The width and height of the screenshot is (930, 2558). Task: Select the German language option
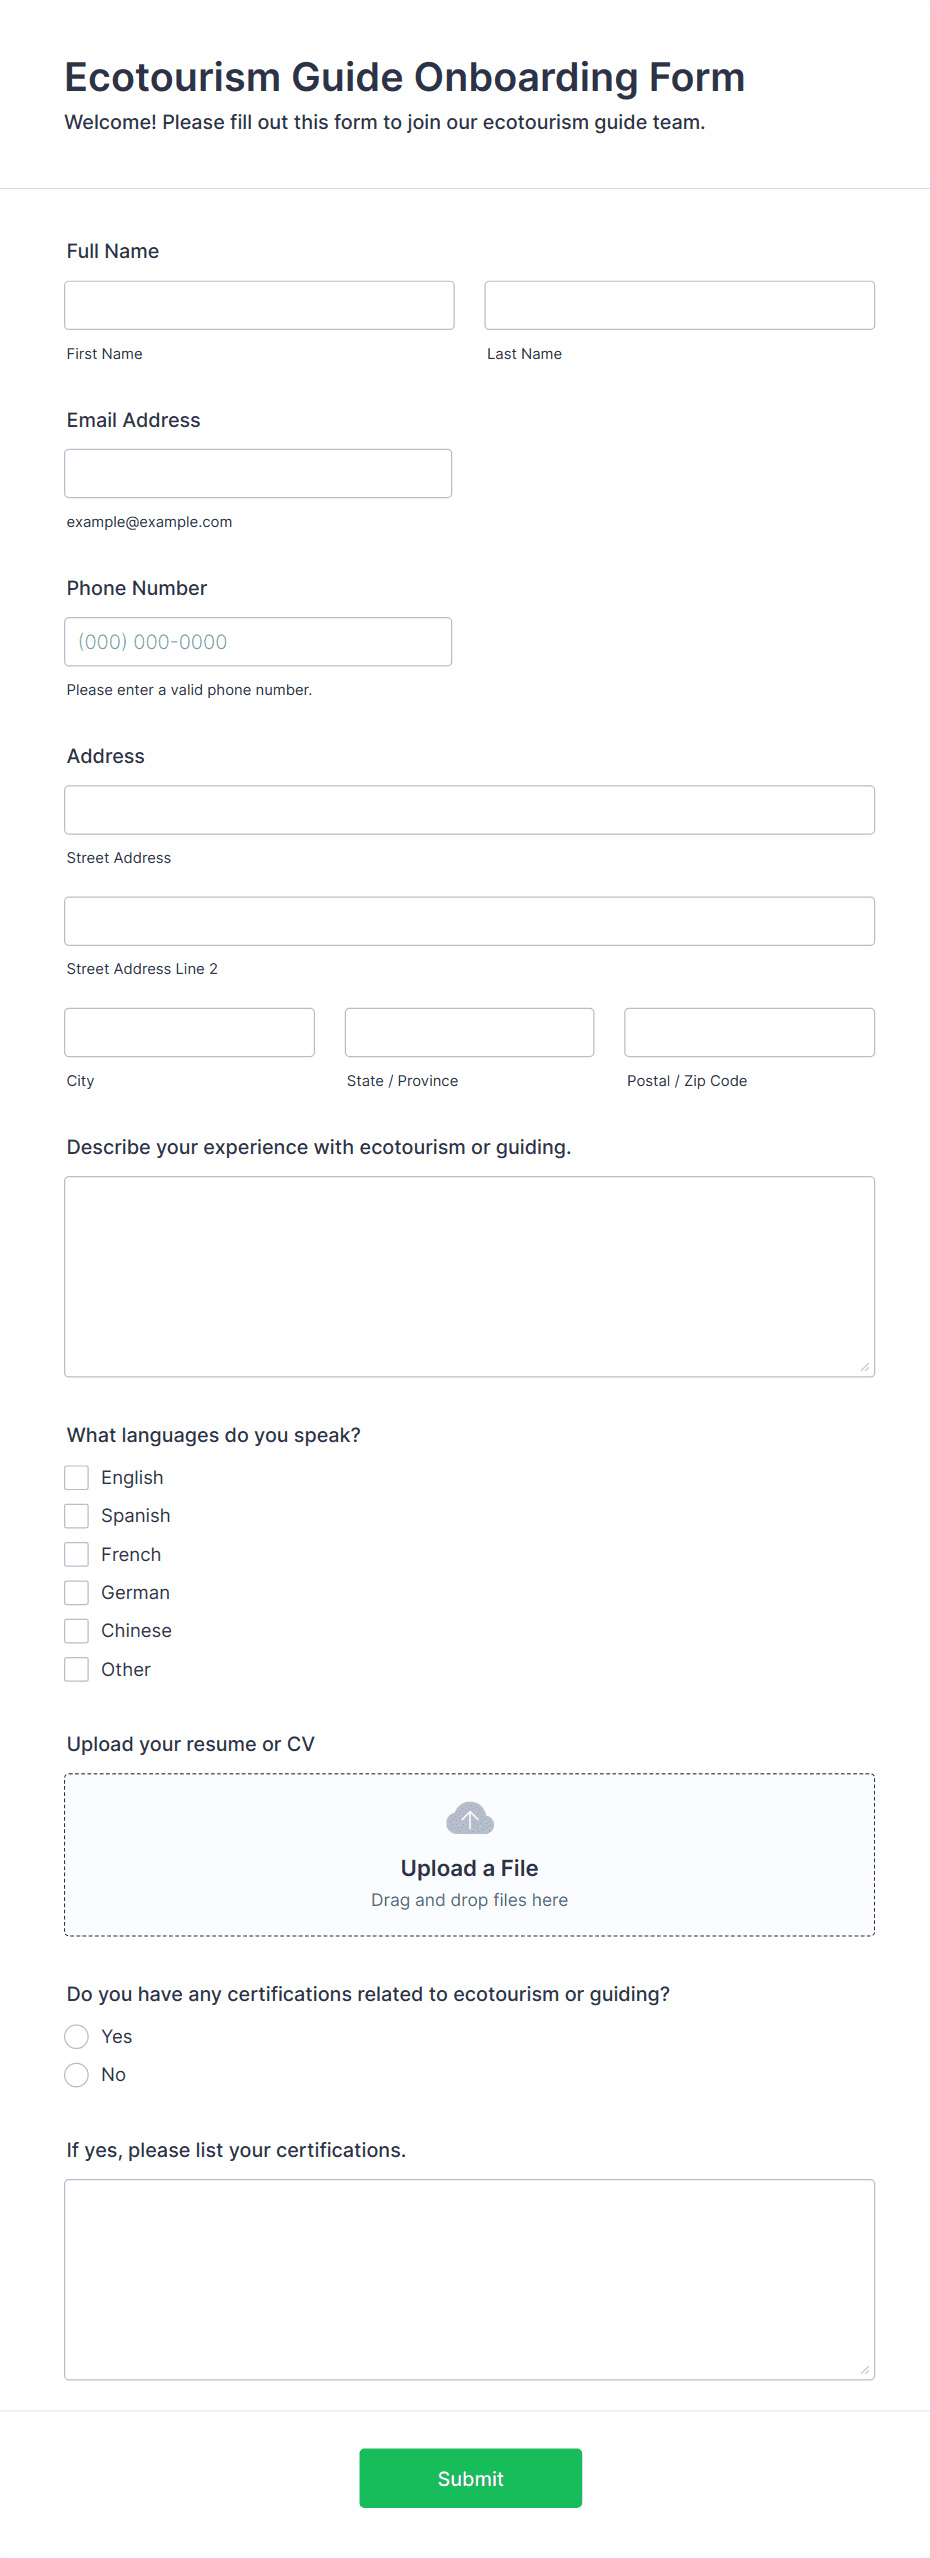click(x=77, y=1592)
